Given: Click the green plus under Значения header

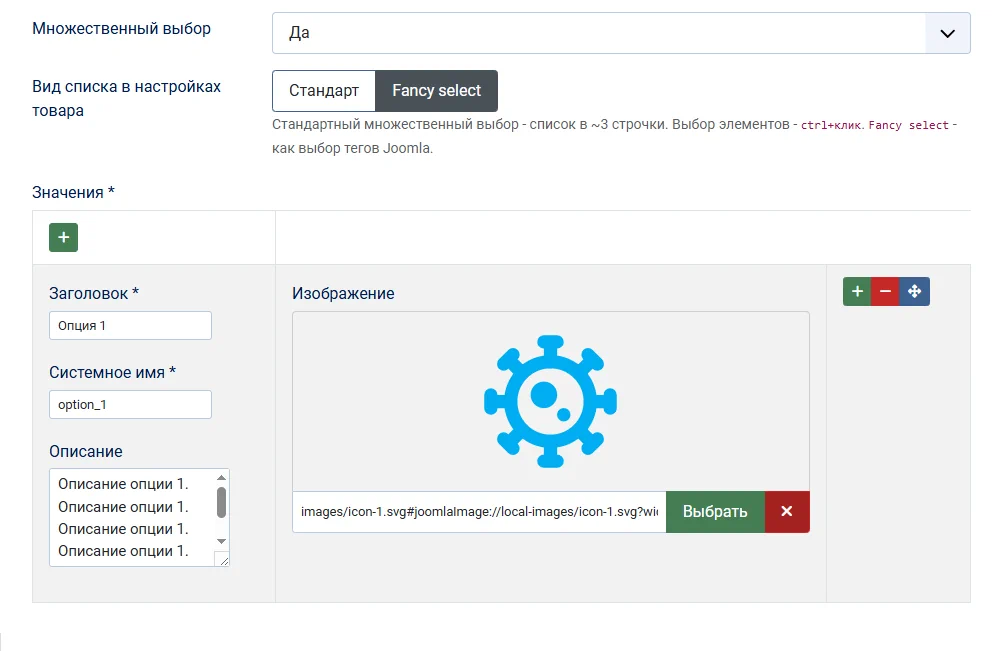Looking at the screenshot, I should [x=63, y=238].
